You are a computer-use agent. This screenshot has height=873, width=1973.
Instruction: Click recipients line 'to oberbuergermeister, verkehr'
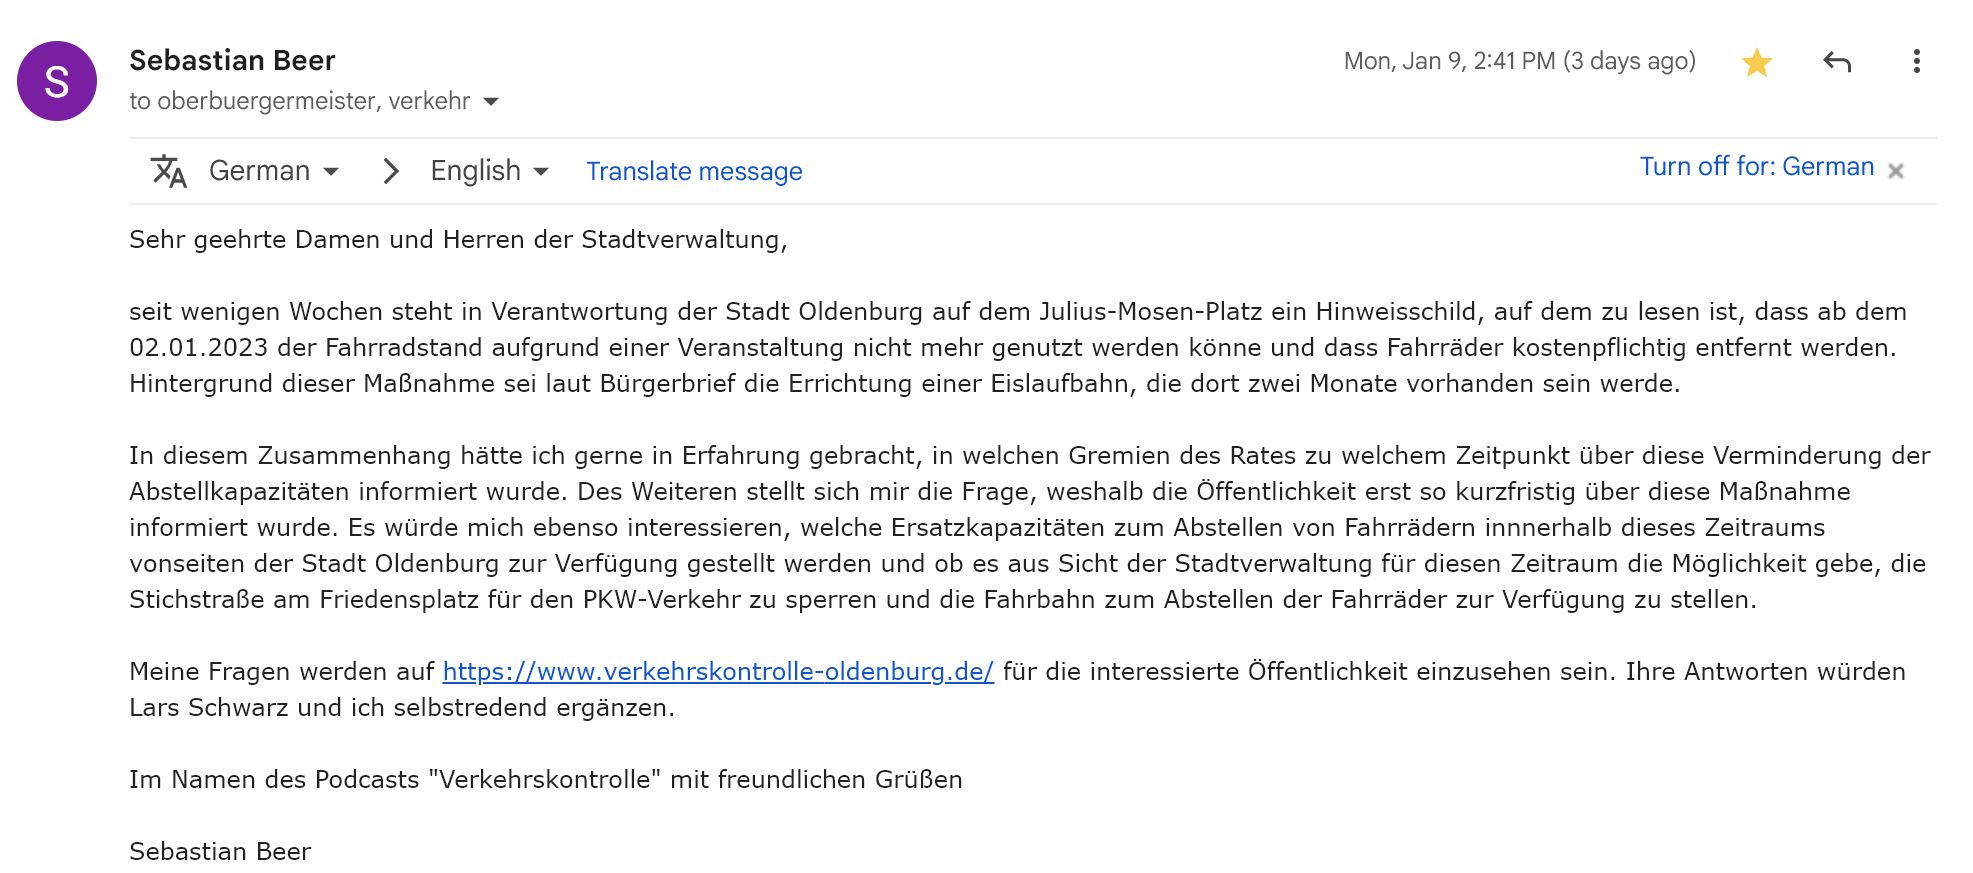point(299,102)
